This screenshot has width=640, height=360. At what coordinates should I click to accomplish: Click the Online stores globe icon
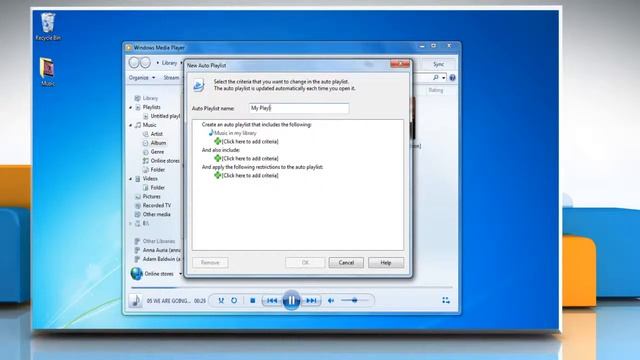coord(136,273)
